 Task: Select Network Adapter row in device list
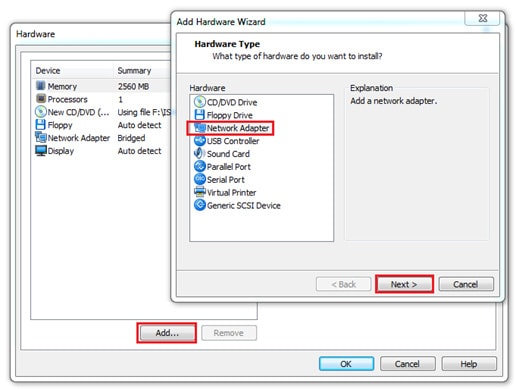[x=102, y=138]
